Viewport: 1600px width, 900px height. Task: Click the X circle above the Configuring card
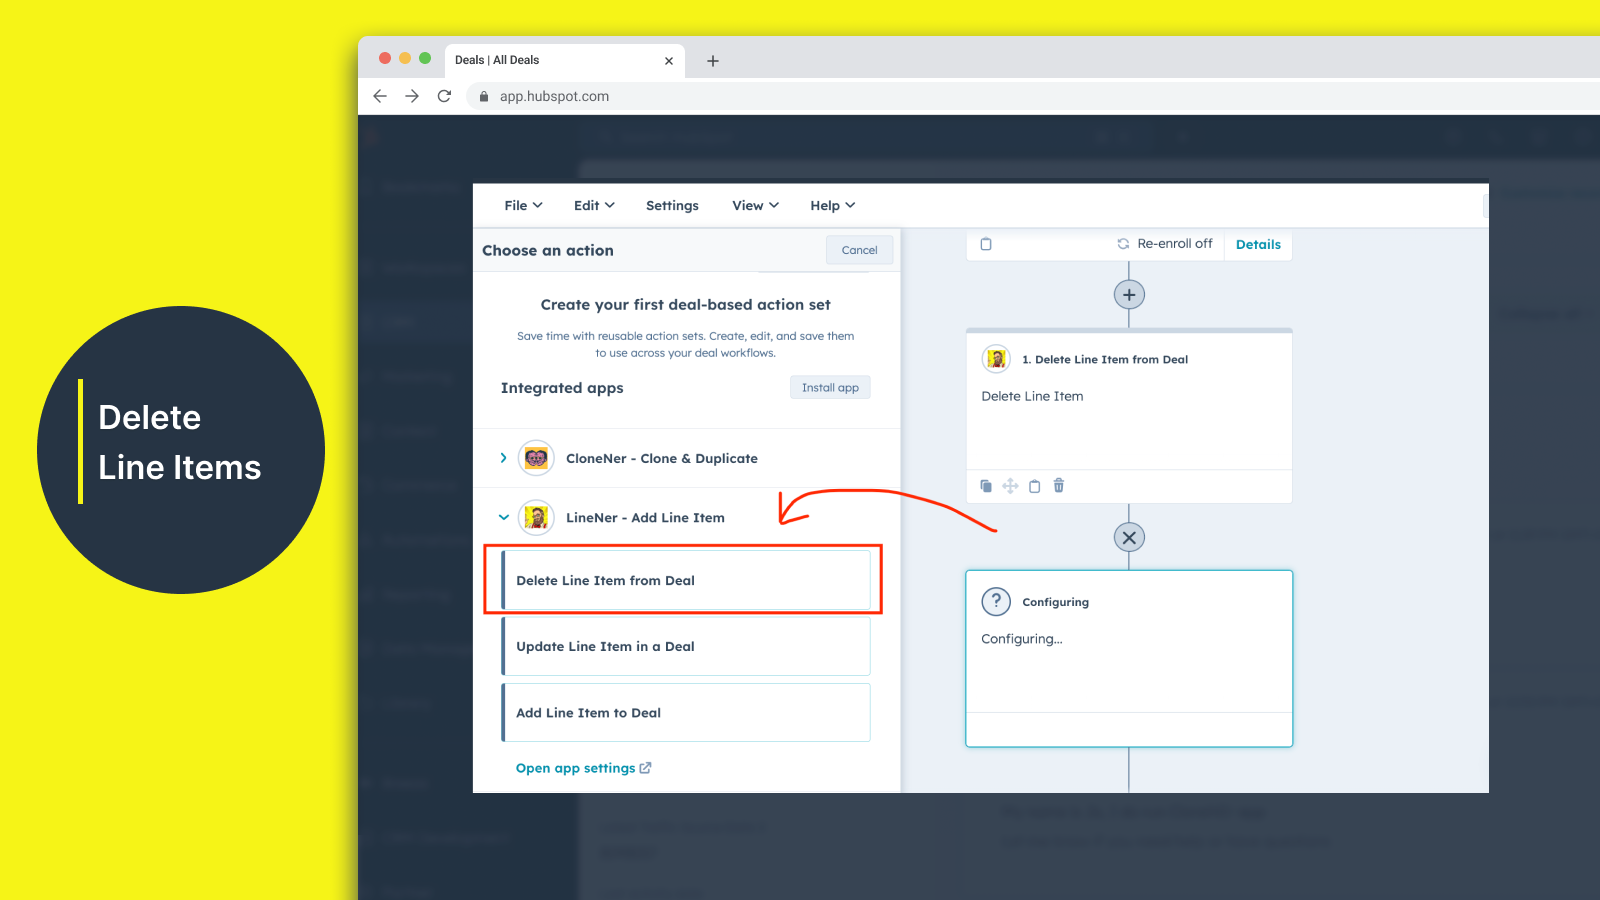pyautogui.click(x=1129, y=538)
